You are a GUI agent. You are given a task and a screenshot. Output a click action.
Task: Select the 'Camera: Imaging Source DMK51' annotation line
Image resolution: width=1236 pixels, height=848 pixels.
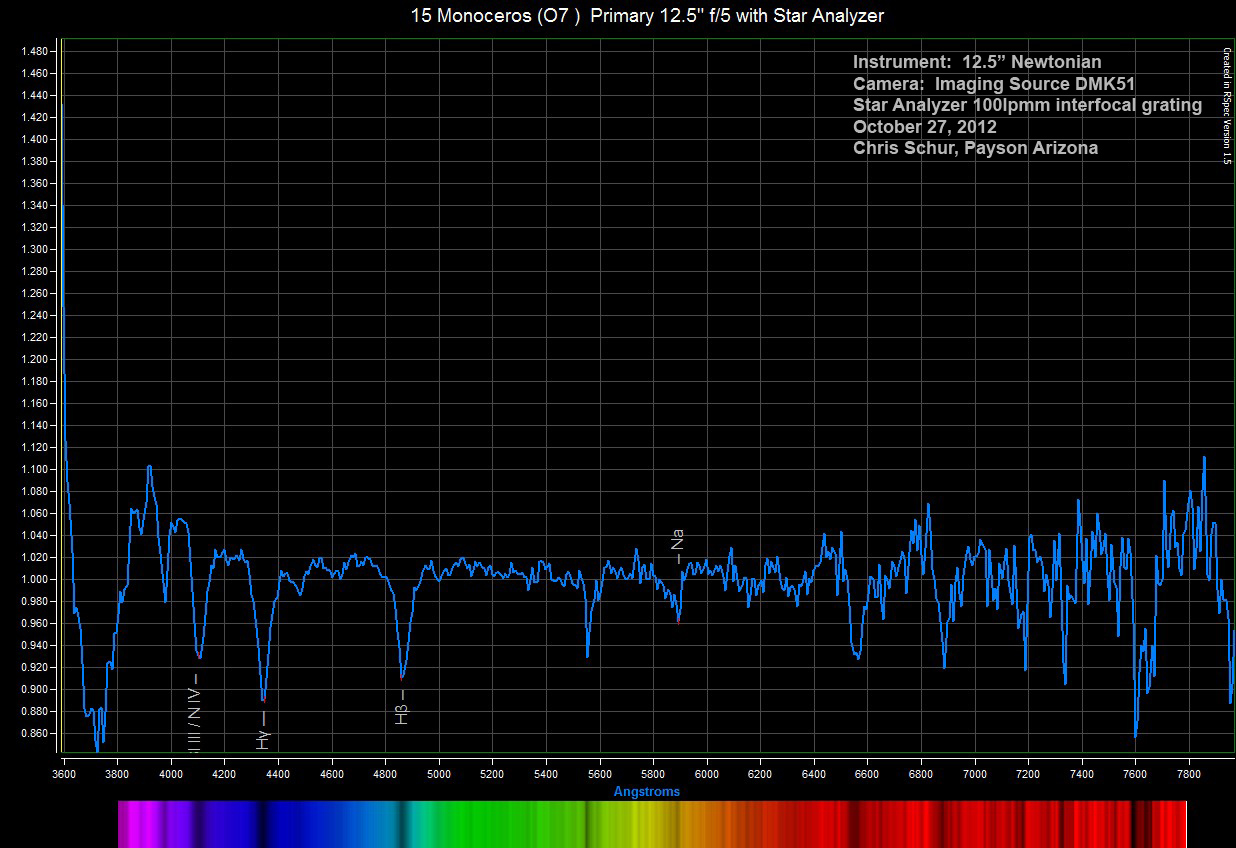[994, 84]
